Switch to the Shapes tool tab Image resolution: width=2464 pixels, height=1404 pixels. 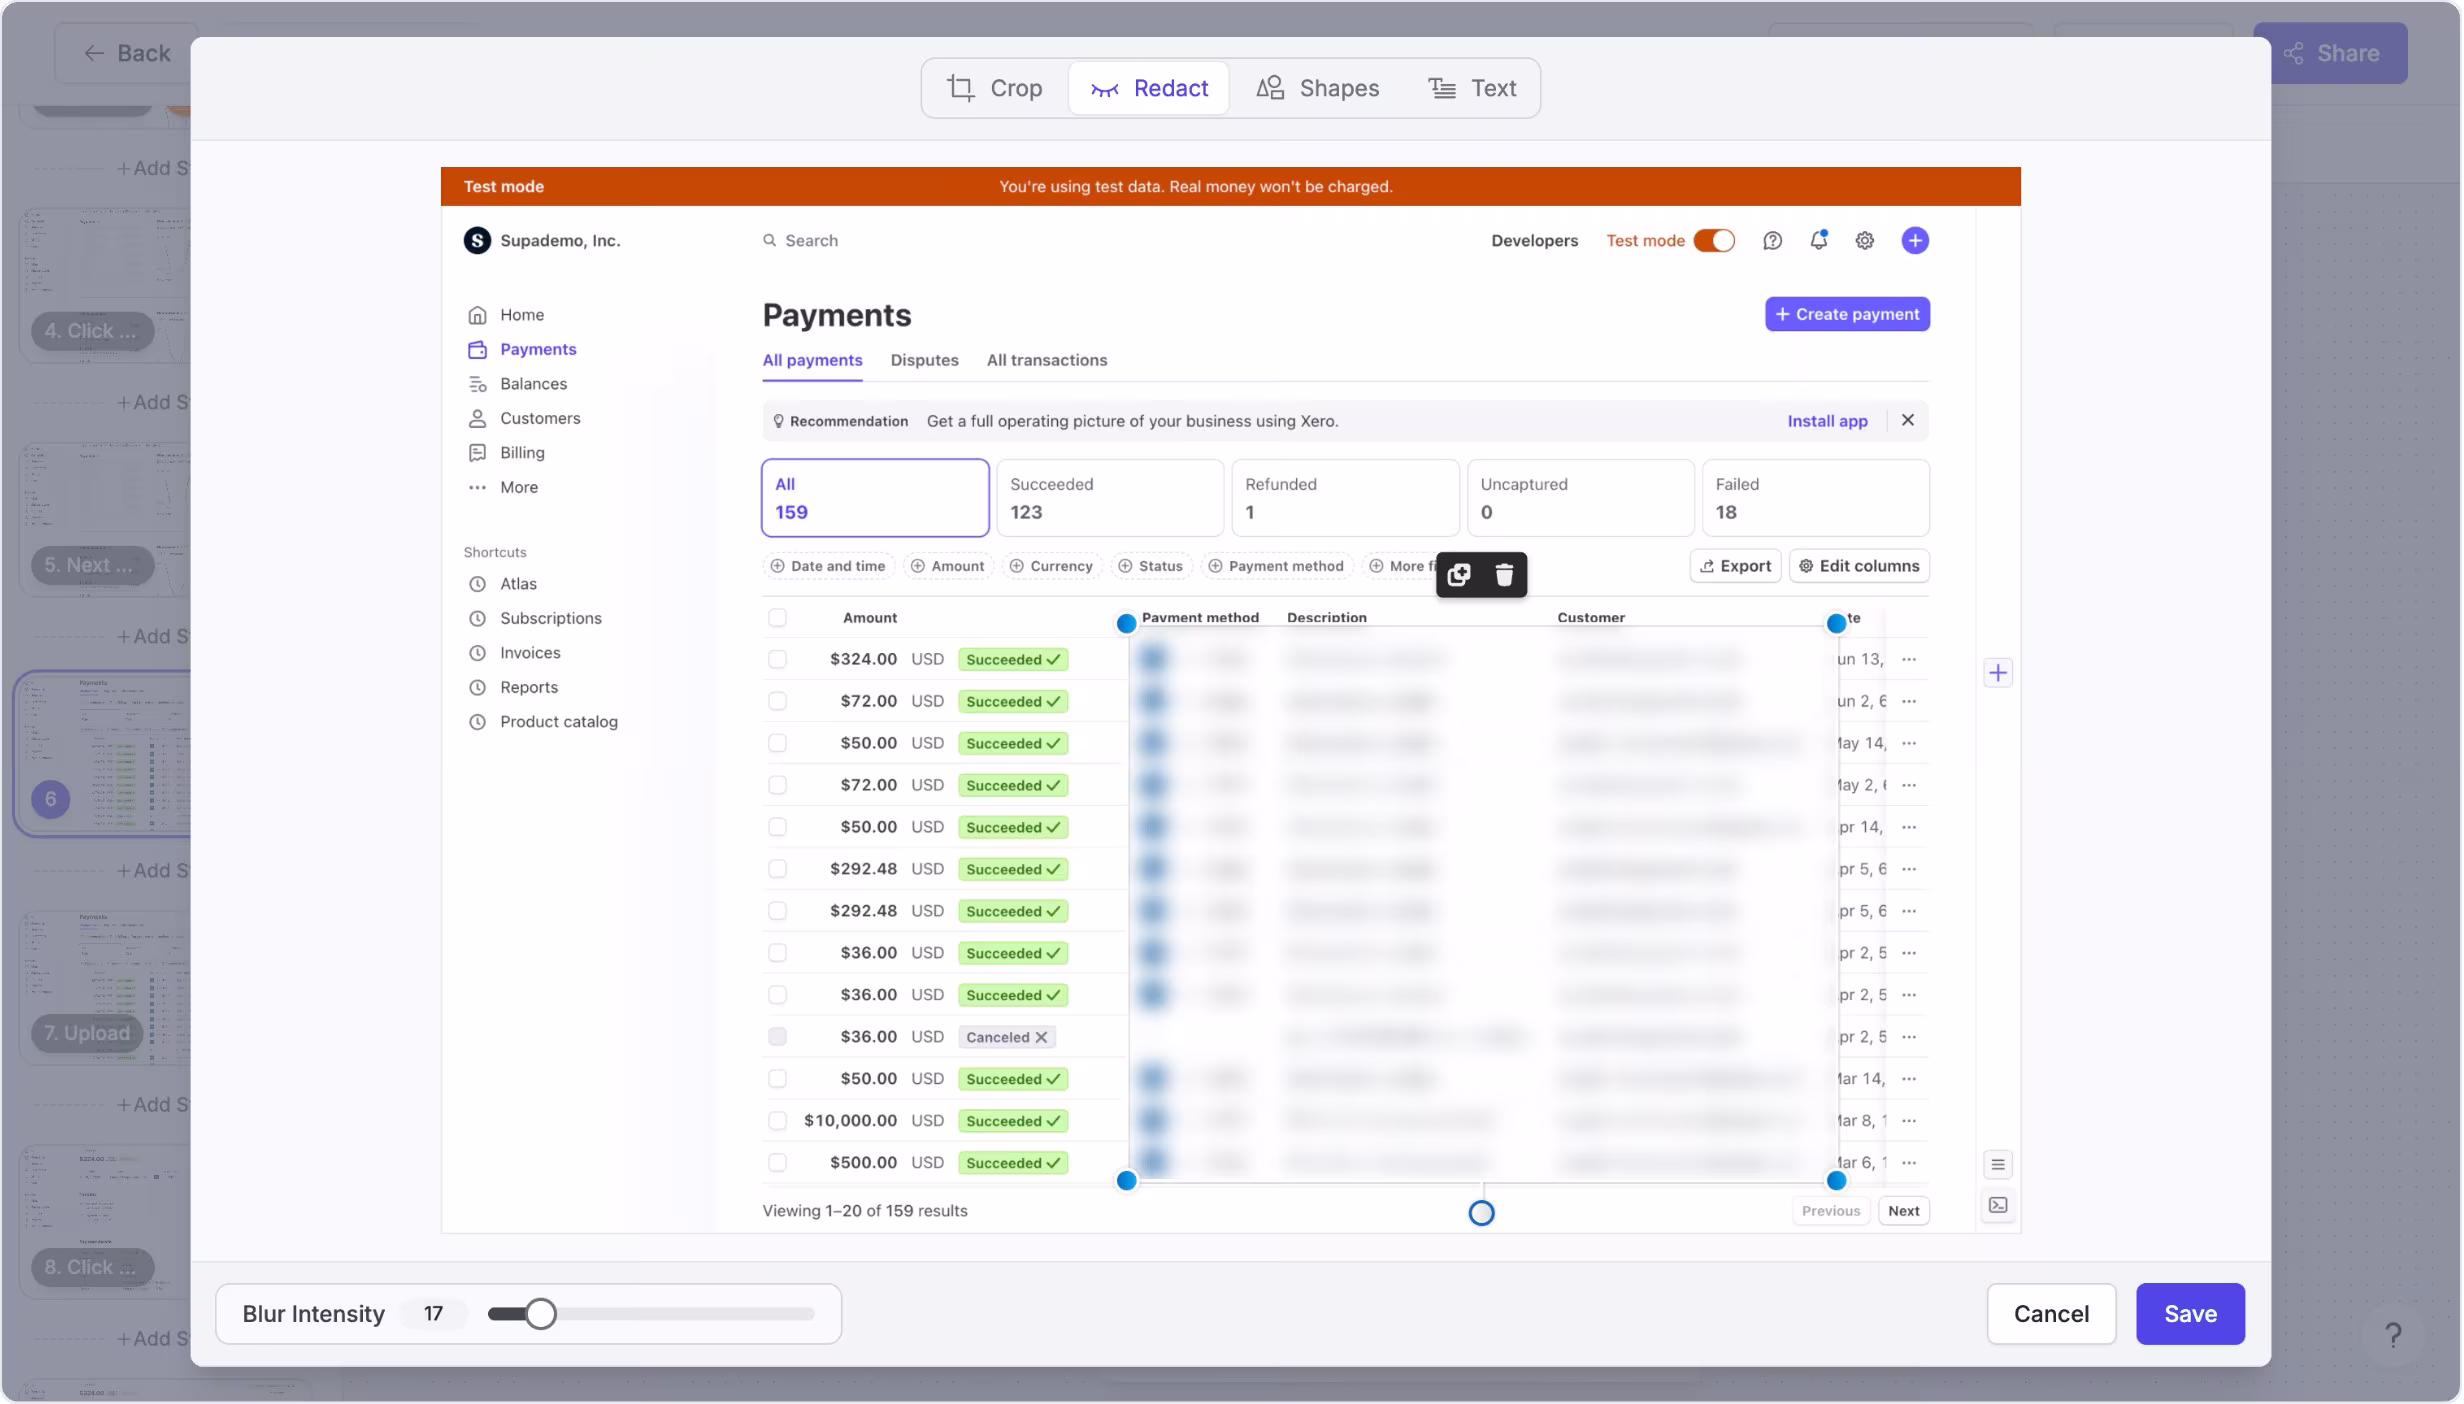point(1317,88)
